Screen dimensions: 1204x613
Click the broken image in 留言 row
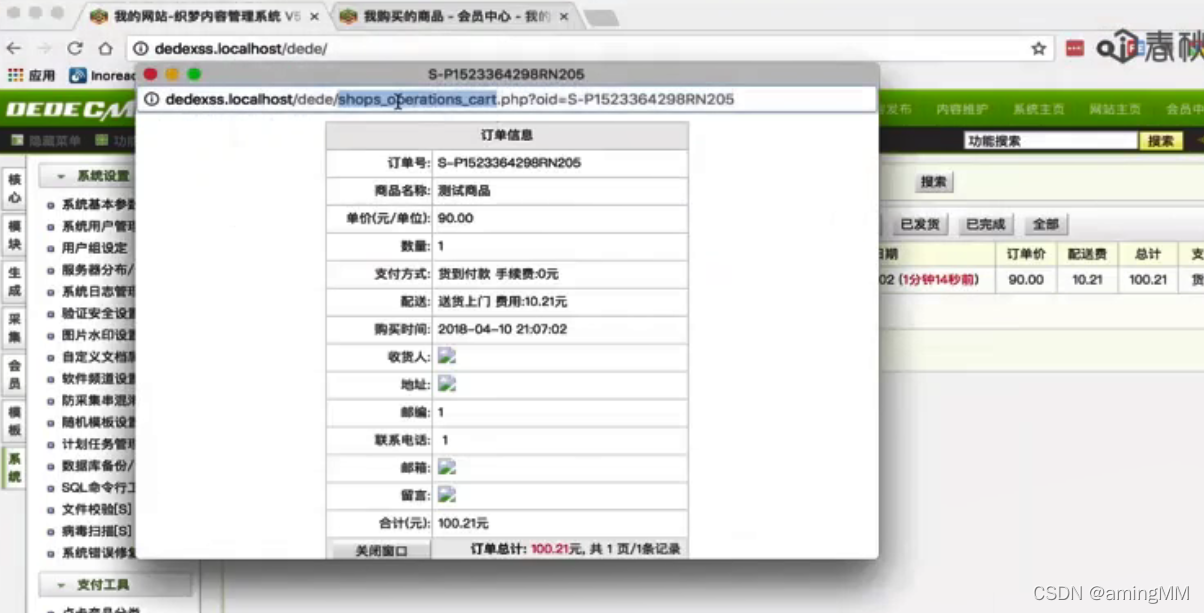(x=447, y=495)
